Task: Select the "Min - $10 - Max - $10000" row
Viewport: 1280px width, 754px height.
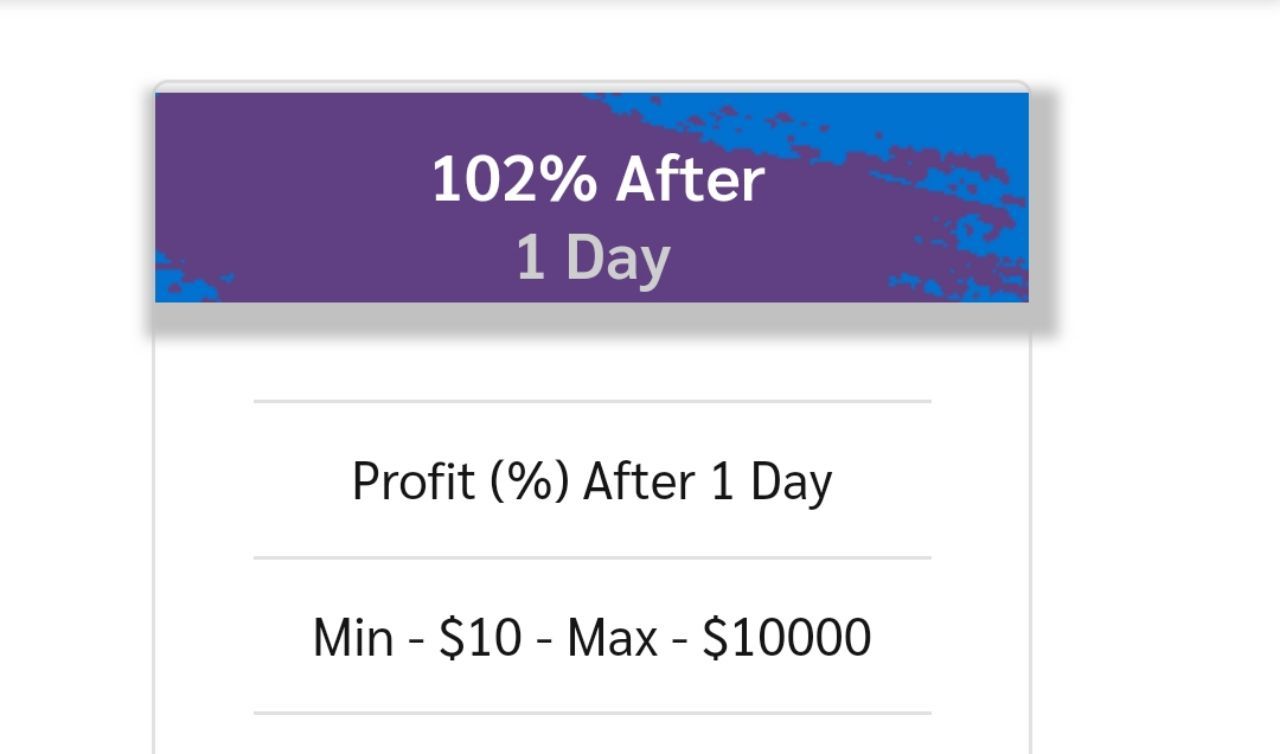Action: [592, 637]
